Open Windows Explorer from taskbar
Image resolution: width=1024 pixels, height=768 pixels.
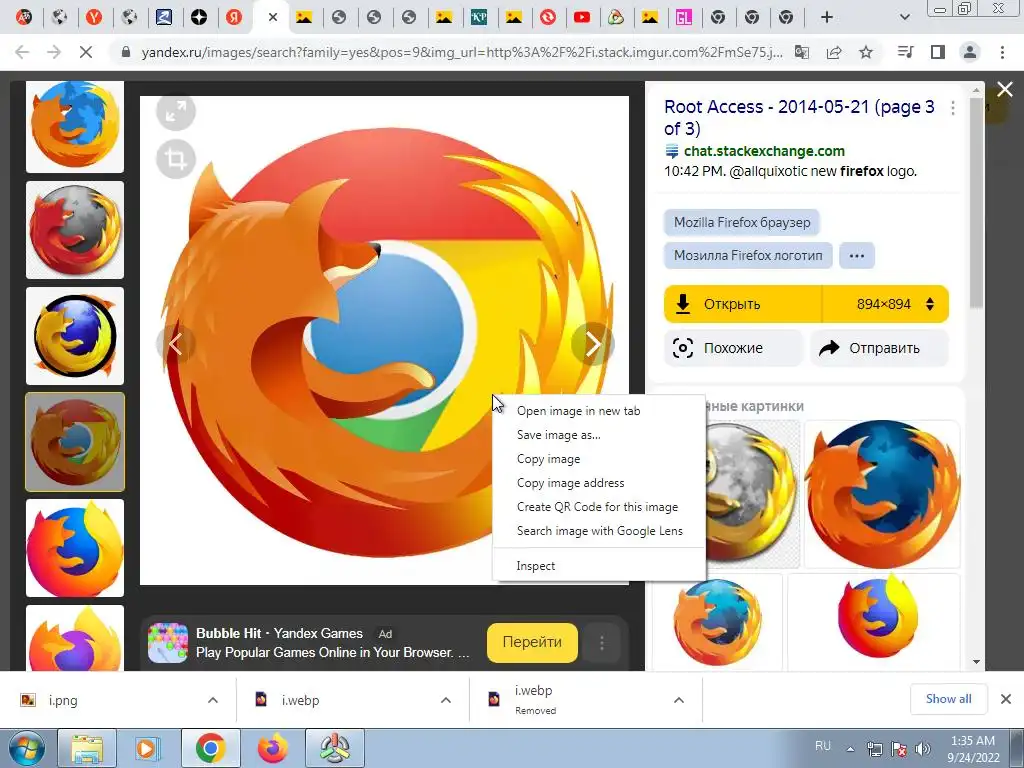[x=87, y=748]
